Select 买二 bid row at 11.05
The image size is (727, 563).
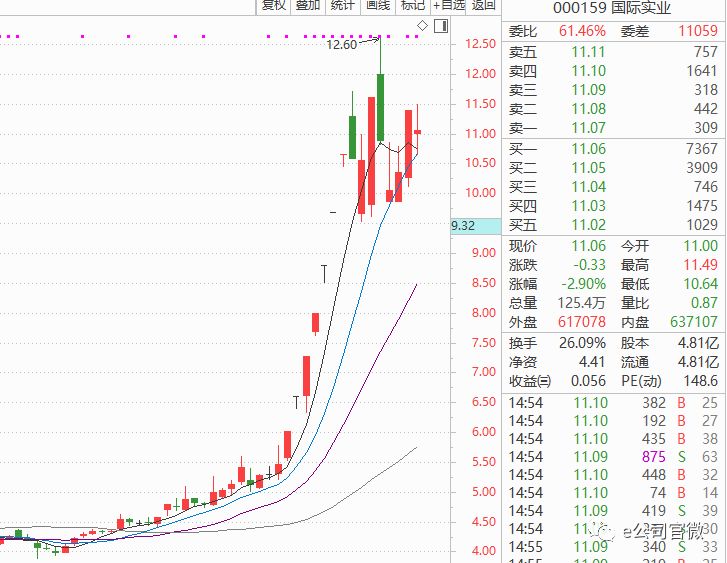pyautogui.click(x=613, y=168)
